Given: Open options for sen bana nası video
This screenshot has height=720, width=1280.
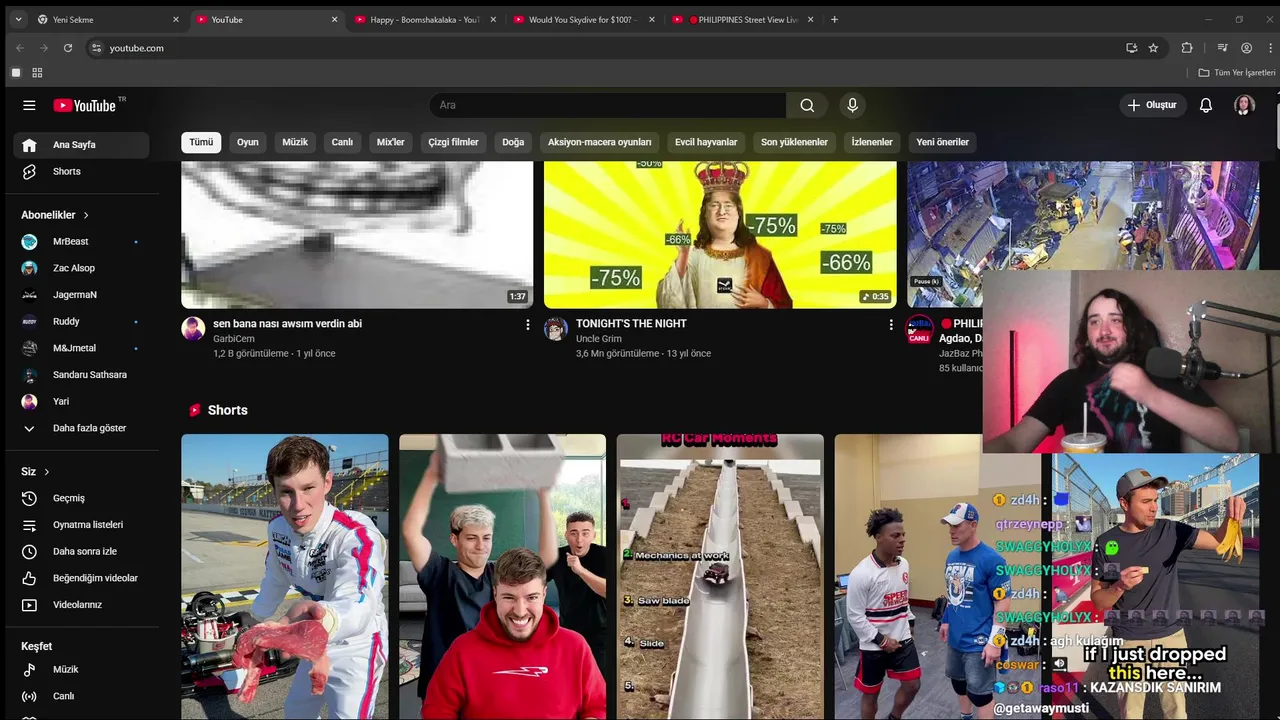Looking at the screenshot, I should tap(528, 325).
